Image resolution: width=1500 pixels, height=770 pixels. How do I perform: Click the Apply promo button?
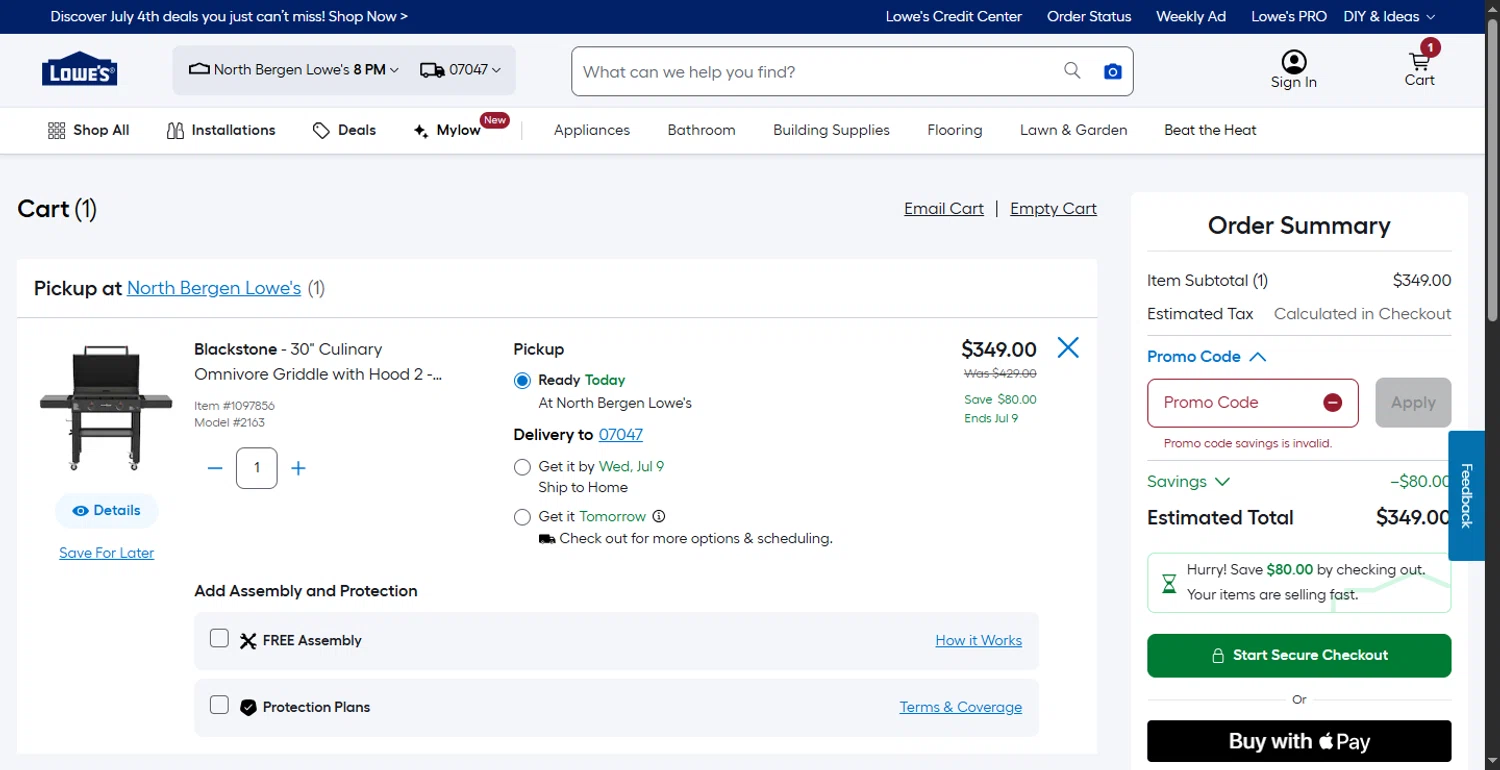coord(1413,402)
